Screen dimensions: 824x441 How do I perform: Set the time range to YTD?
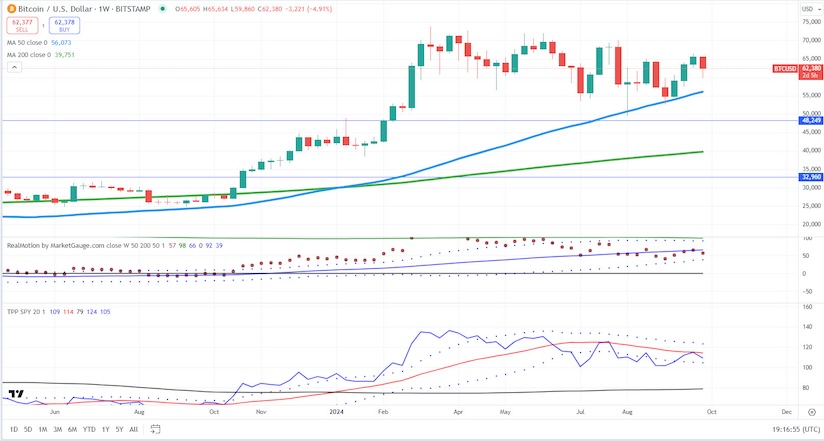(x=89, y=429)
